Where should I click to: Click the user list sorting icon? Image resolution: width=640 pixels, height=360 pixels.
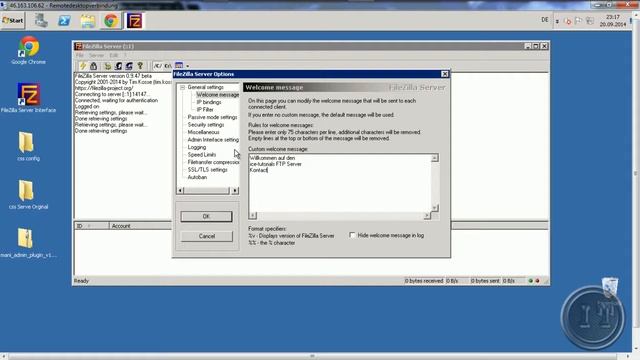(179, 65)
